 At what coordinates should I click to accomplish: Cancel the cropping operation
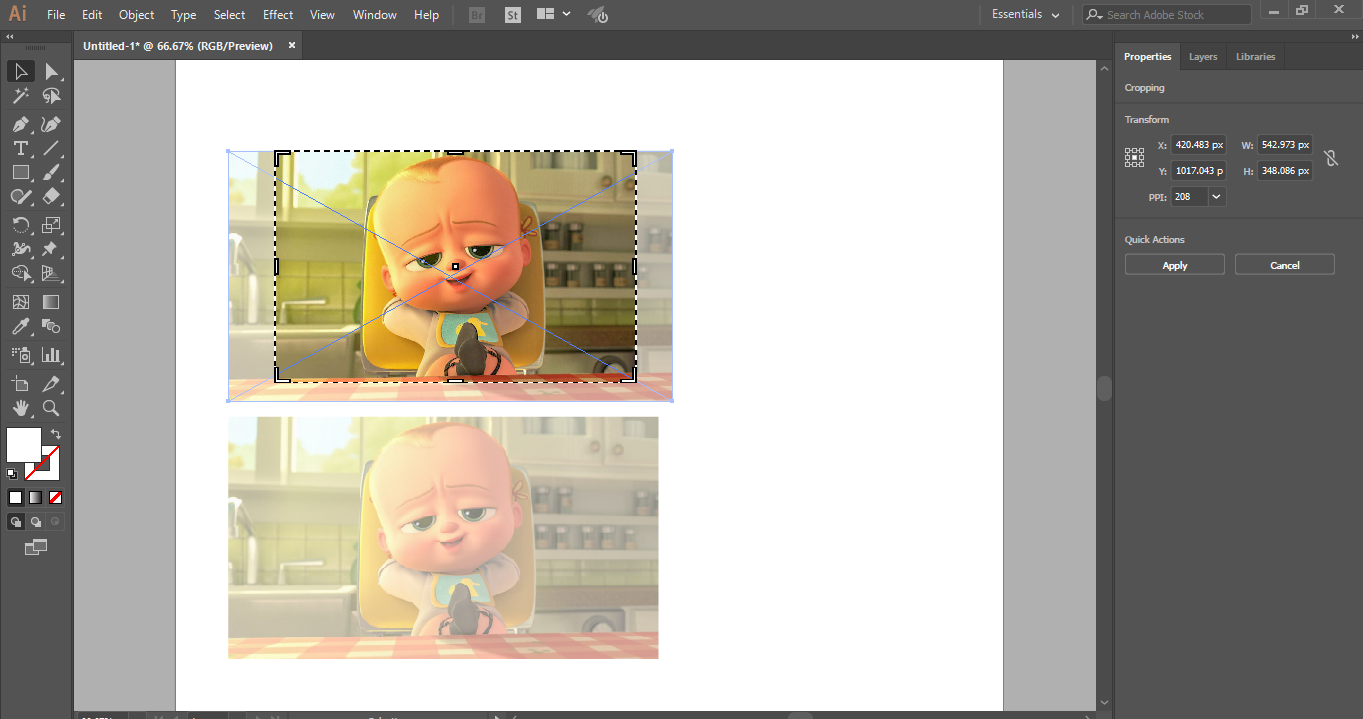[x=1284, y=264]
